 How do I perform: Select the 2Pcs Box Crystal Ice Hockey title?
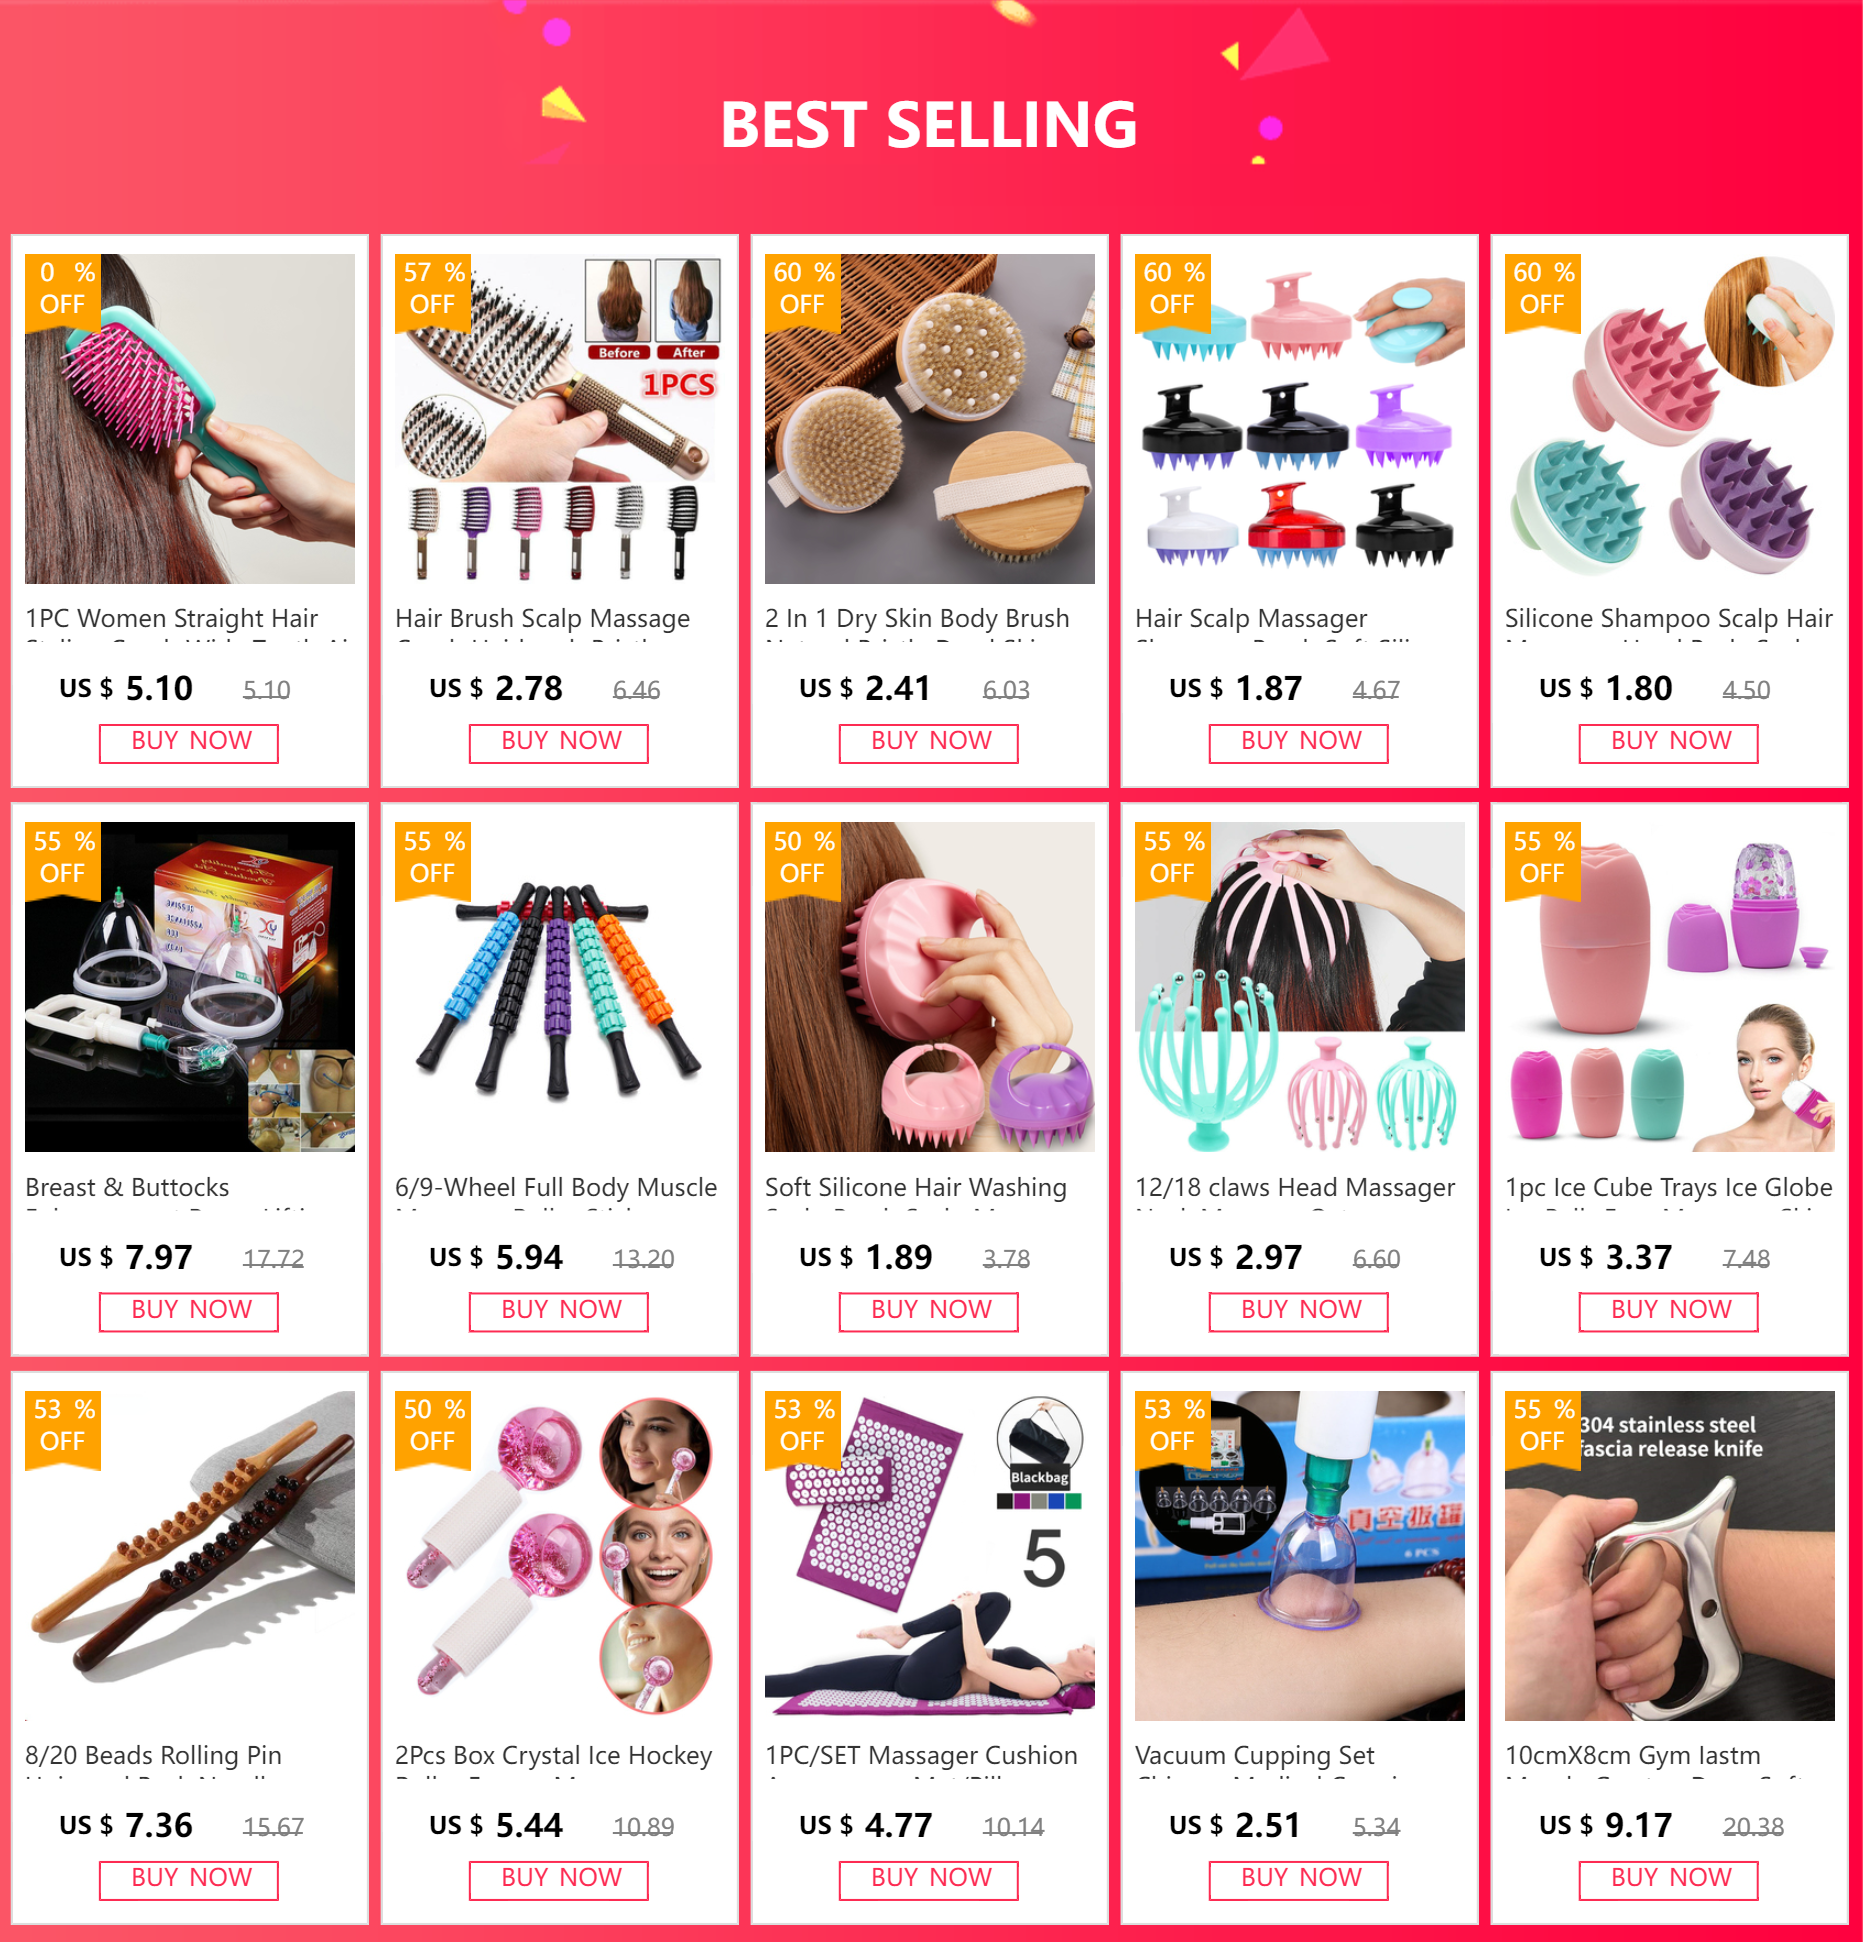coord(554,1756)
